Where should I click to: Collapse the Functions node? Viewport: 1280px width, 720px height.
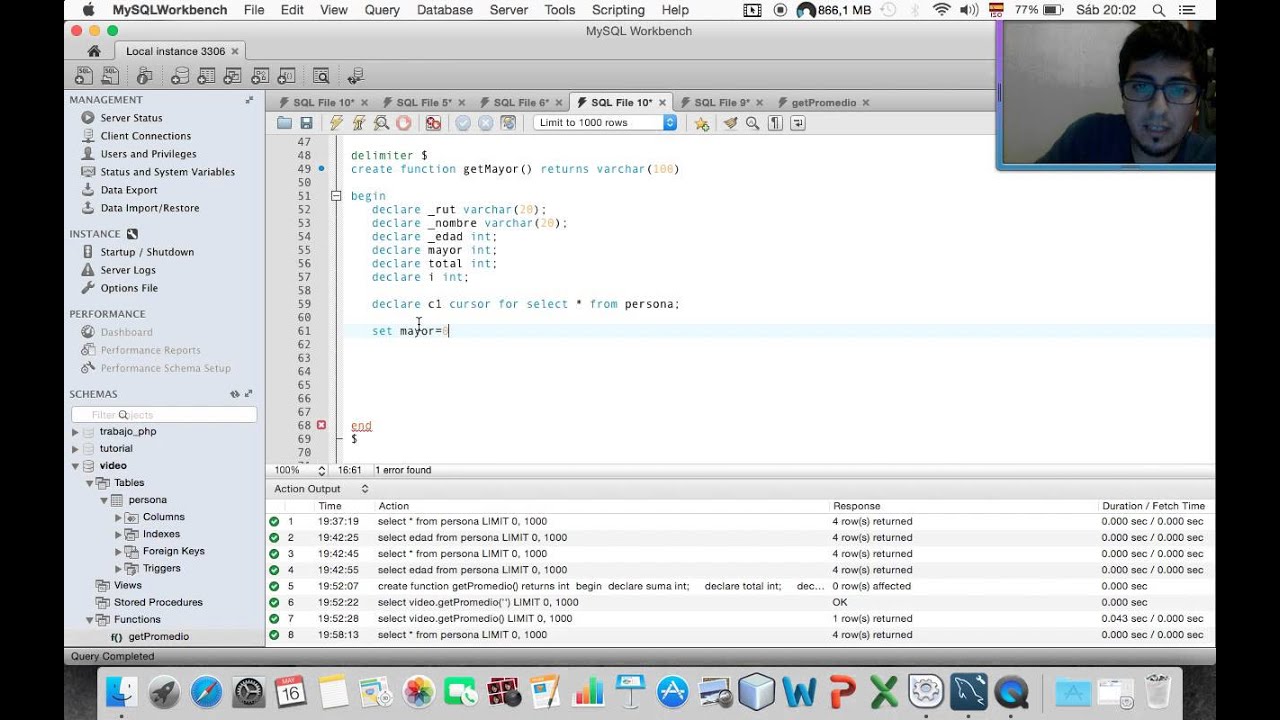[x=89, y=619]
